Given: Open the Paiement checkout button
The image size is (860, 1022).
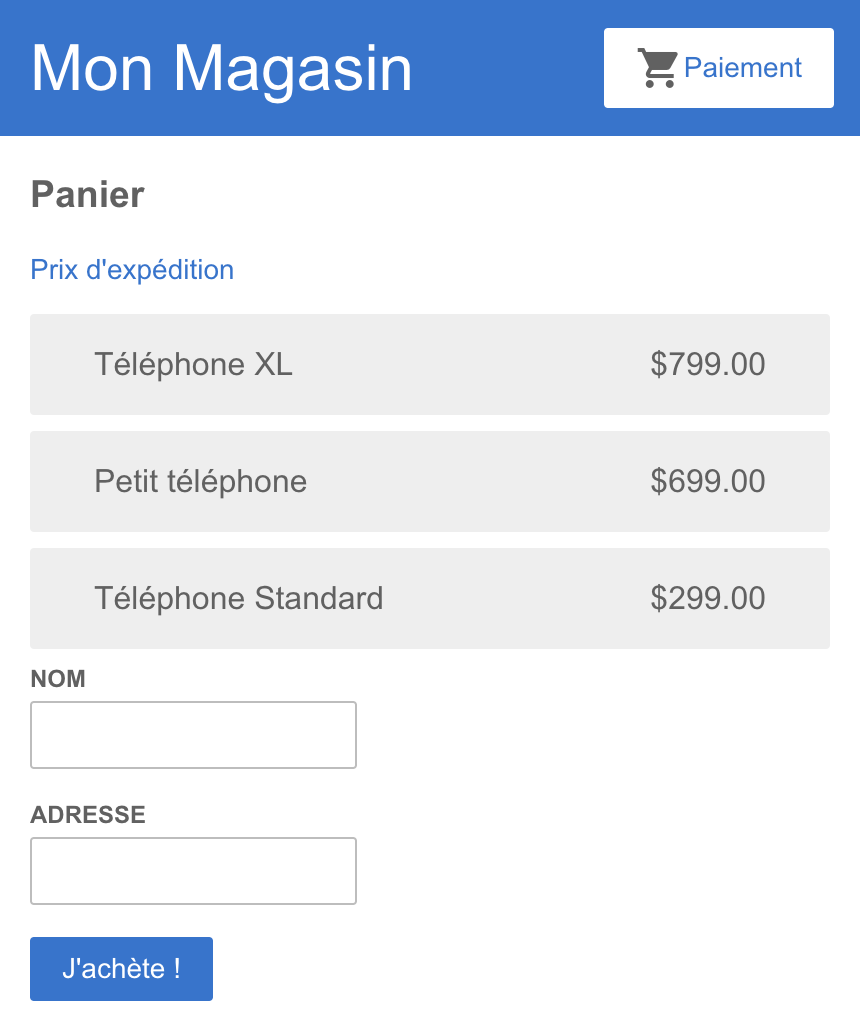Looking at the screenshot, I should click(719, 68).
